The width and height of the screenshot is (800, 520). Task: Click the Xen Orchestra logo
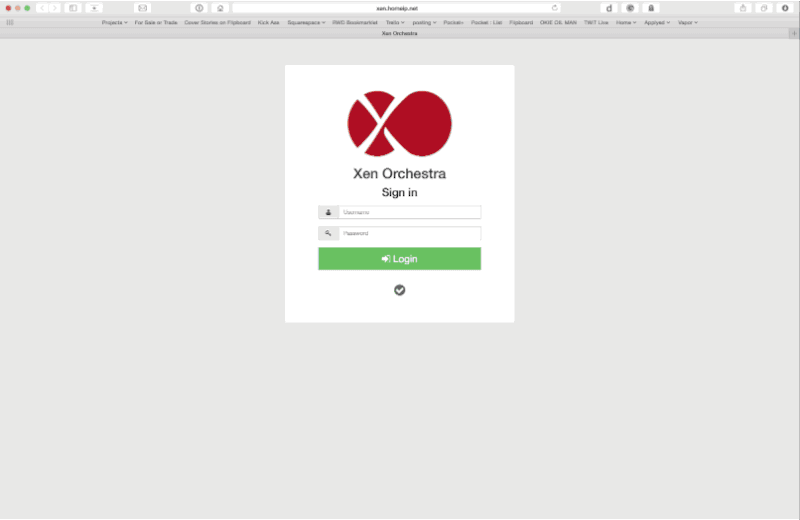(399, 123)
